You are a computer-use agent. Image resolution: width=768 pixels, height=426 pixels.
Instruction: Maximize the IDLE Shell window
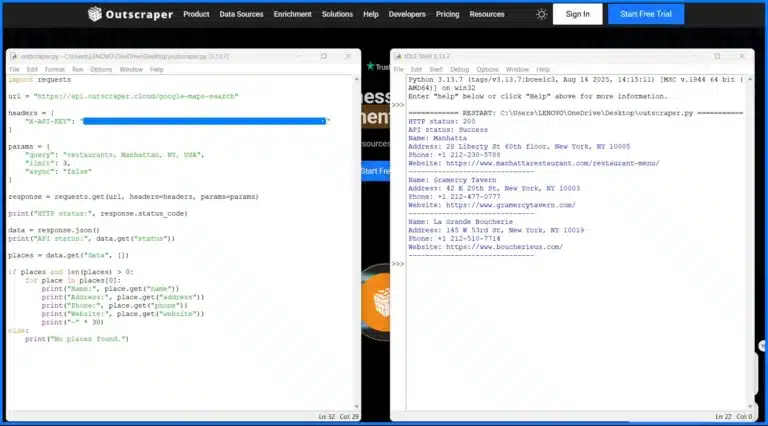(x=717, y=56)
